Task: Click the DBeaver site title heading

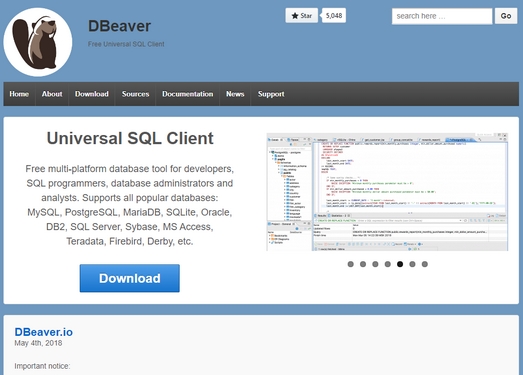Action: [x=119, y=26]
